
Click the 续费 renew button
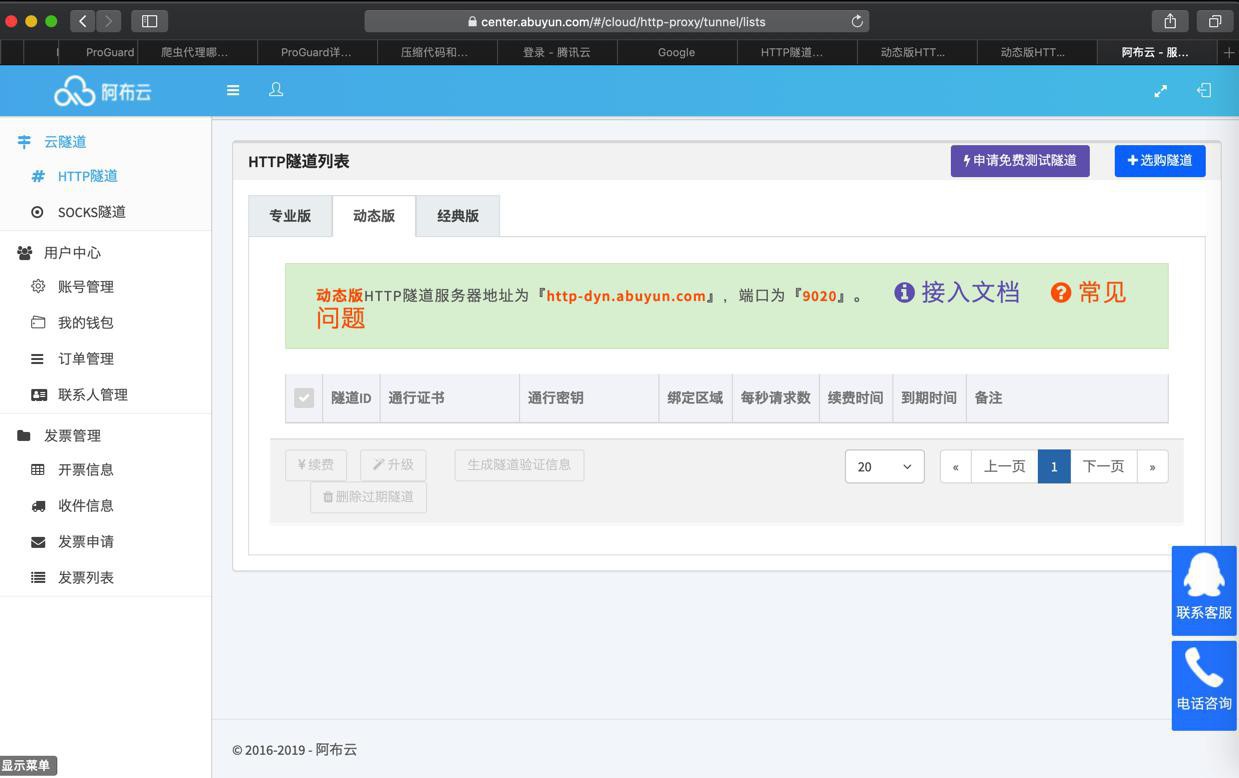coord(316,465)
